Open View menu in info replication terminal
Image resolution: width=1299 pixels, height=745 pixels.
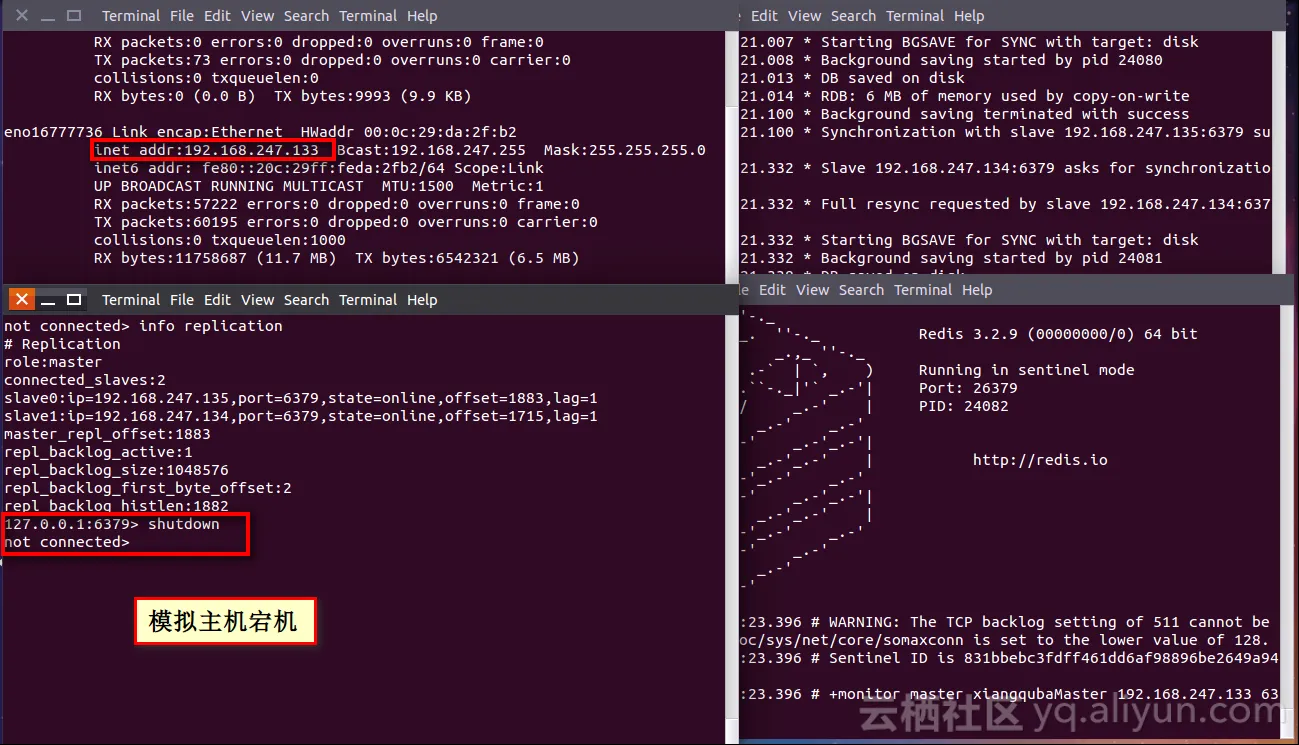pyautogui.click(x=257, y=300)
